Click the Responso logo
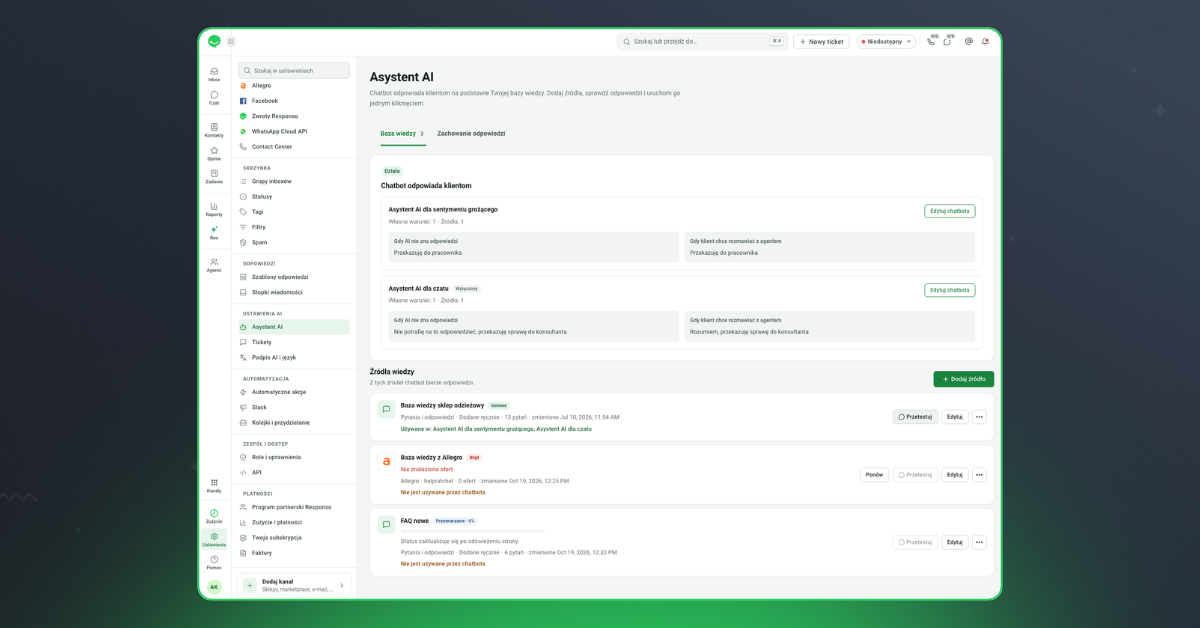This screenshot has width=1200, height=628. (214, 41)
